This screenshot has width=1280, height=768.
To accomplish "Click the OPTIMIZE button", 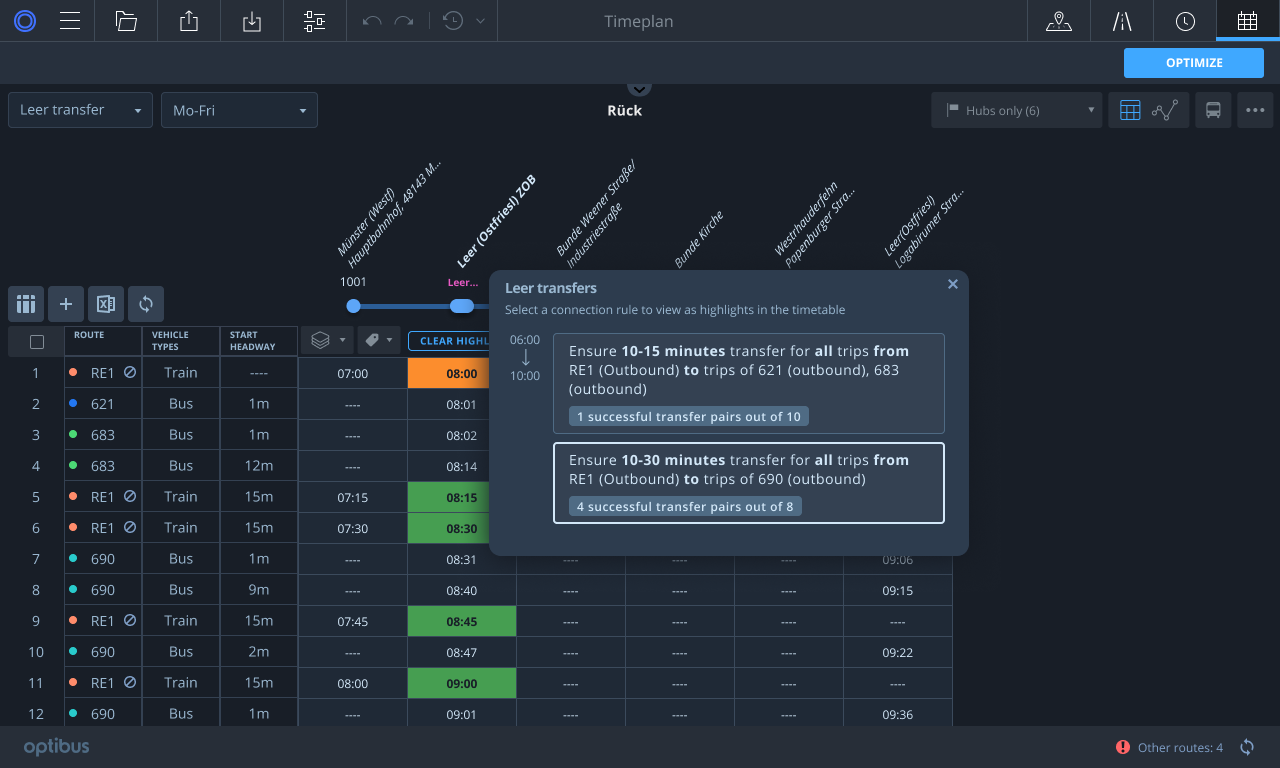I will [x=1194, y=62].
